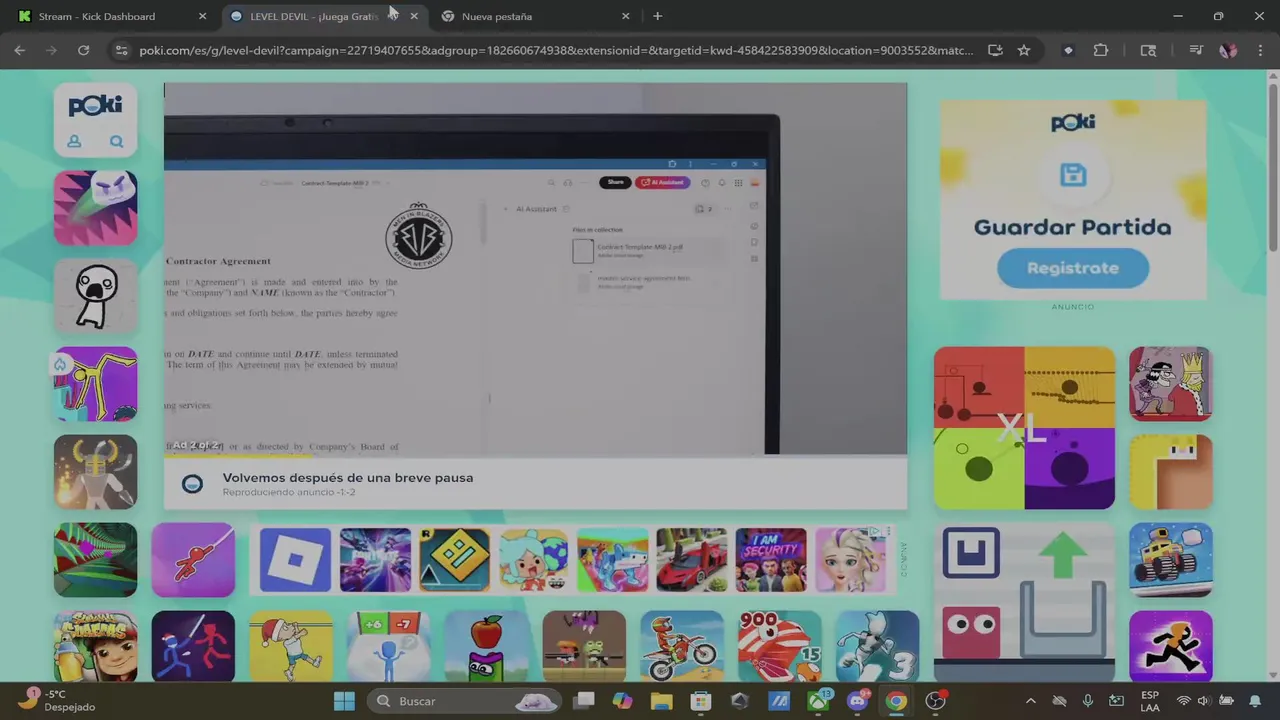Open the 900 sushi game tile
Viewport: 1280px width, 720px height.
tap(779, 647)
